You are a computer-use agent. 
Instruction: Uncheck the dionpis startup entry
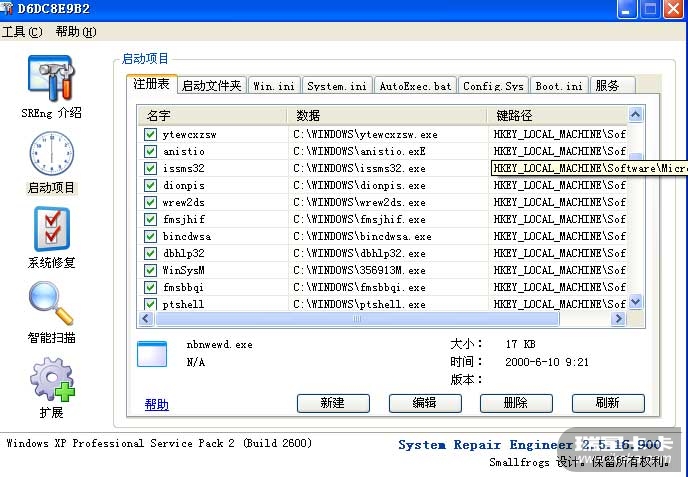click(x=150, y=185)
